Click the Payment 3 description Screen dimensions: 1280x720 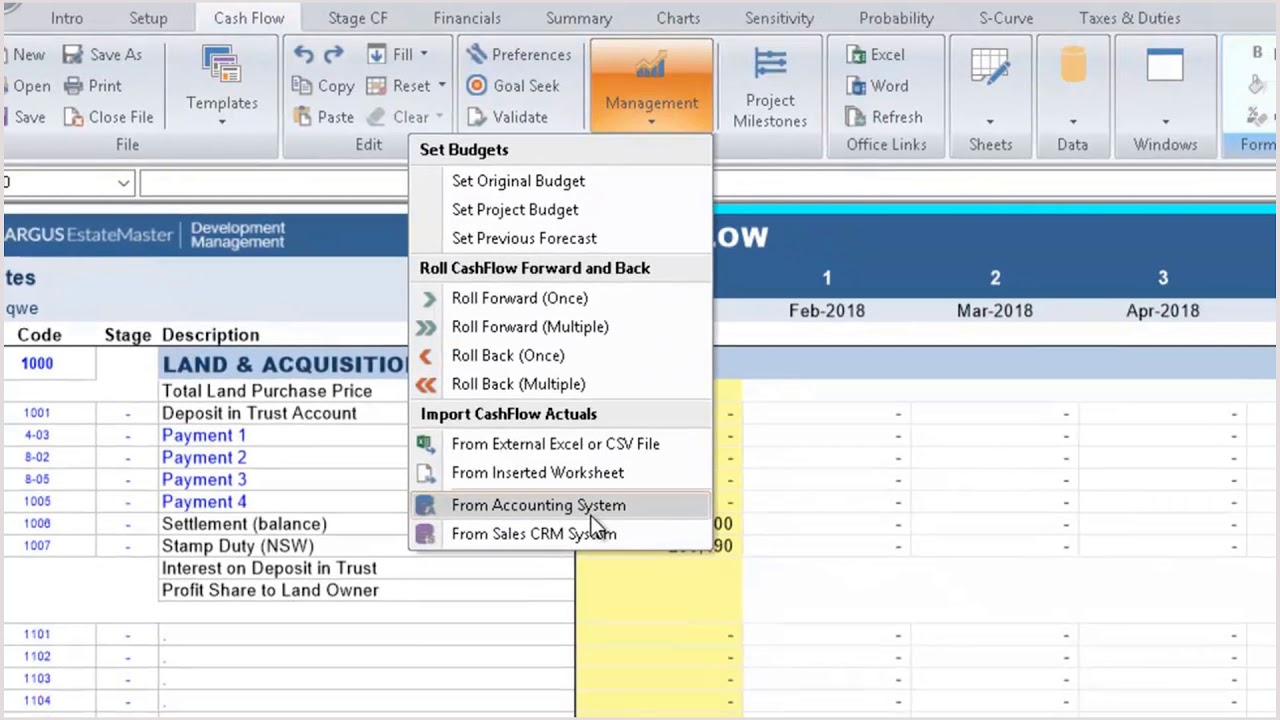click(204, 479)
